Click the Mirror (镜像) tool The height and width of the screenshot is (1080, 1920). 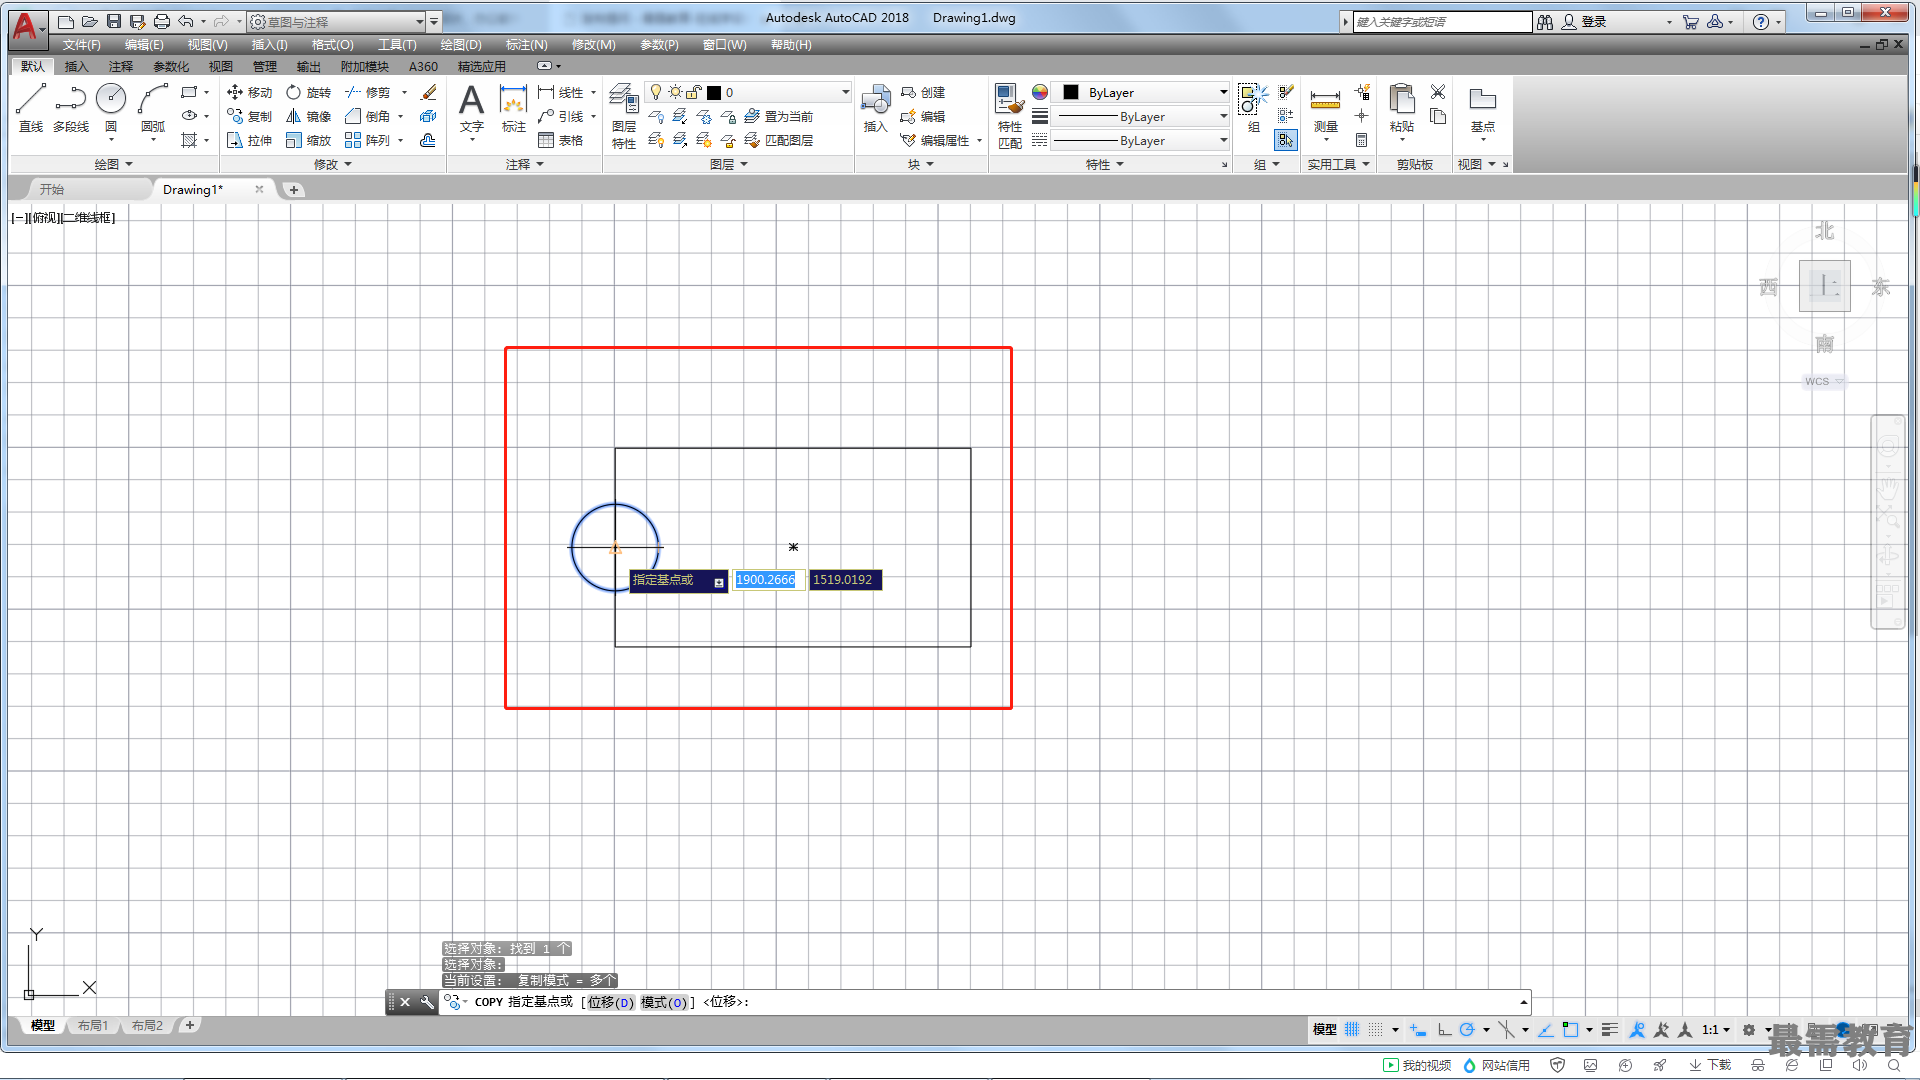(x=308, y=116)
